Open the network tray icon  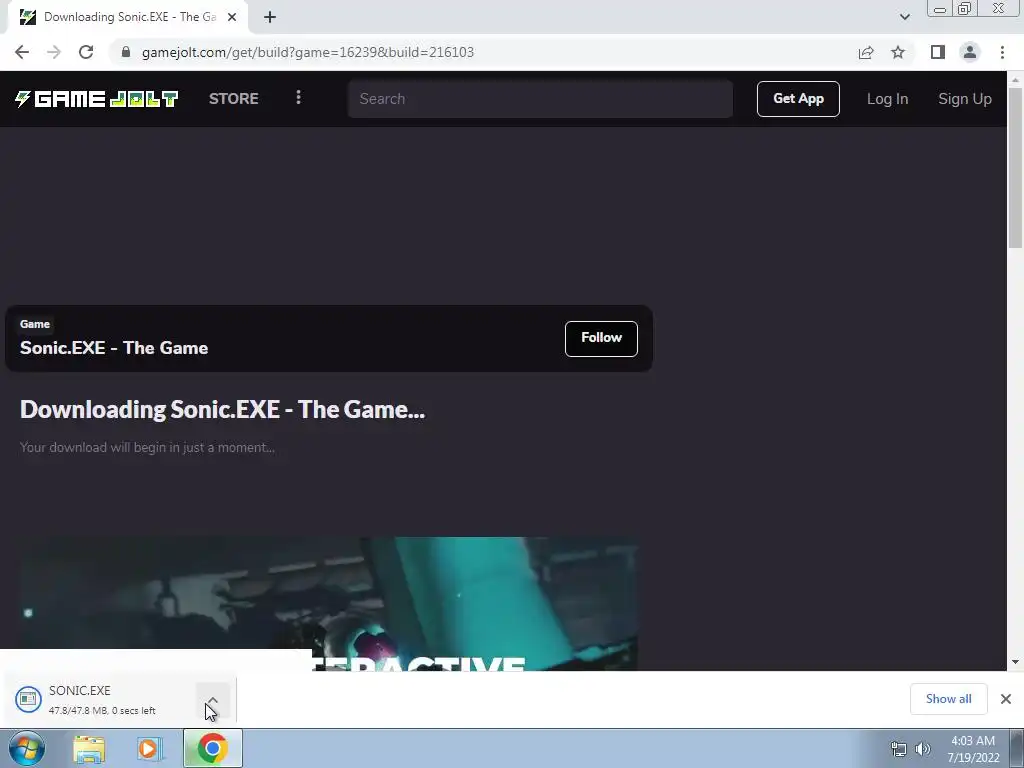(899, 749)
